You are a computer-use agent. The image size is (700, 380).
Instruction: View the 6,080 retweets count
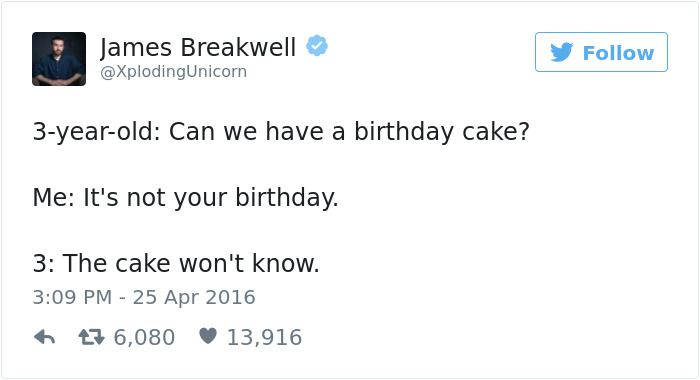144,338
